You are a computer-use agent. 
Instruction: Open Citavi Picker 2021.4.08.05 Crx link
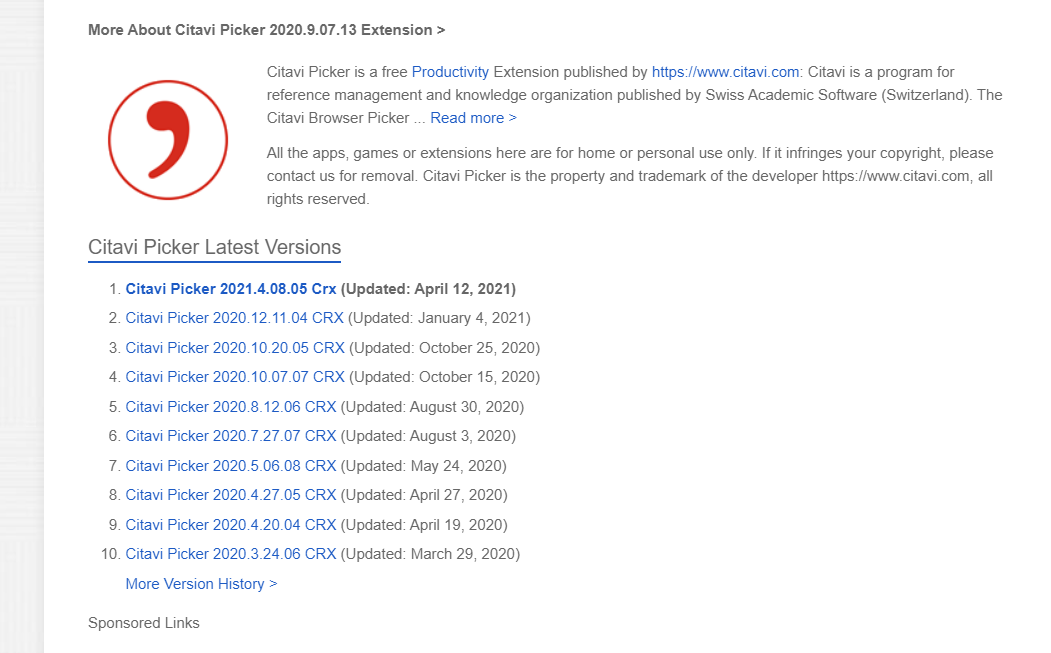pyautogui.click(x=231, y=289)
